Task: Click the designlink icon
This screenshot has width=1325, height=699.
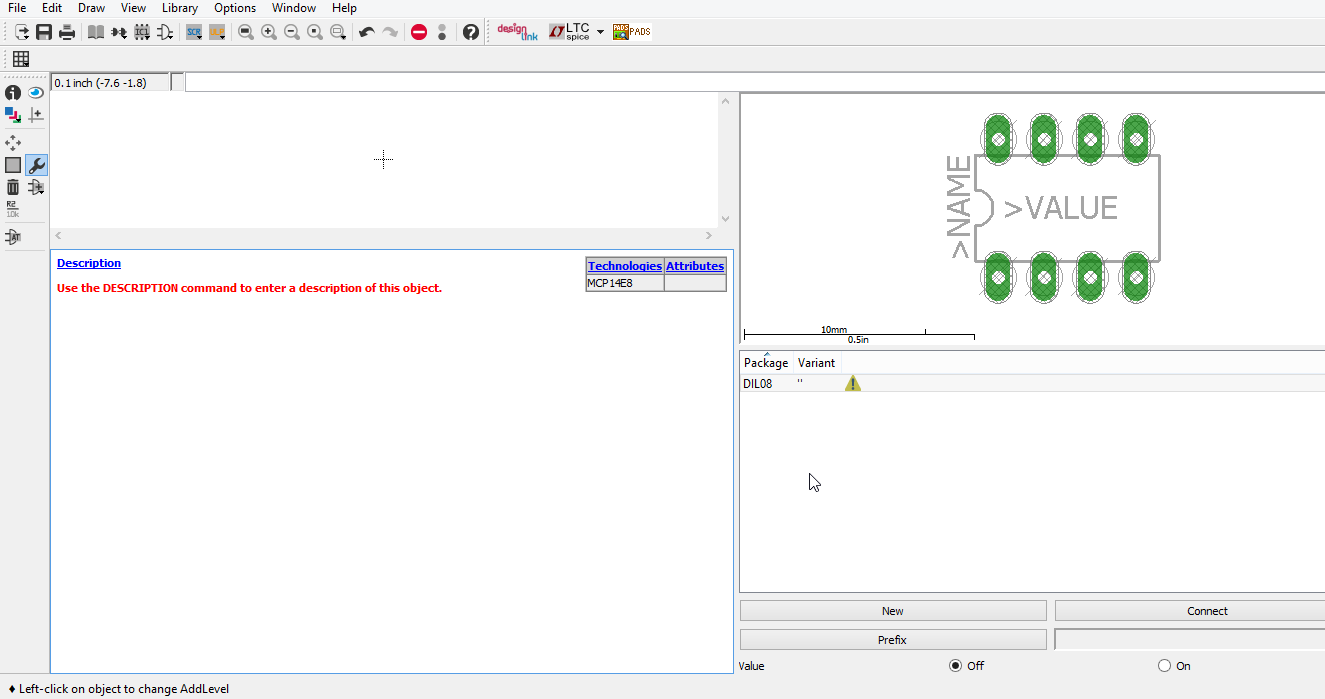Action: point(518,32)
